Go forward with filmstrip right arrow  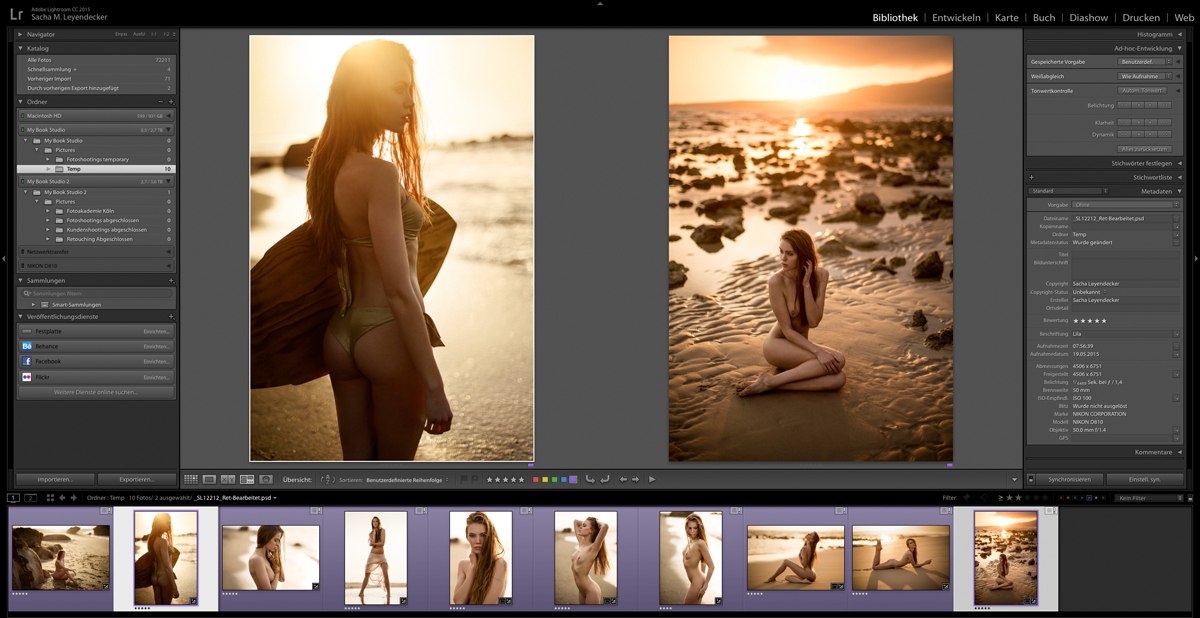tap(73, 497)
